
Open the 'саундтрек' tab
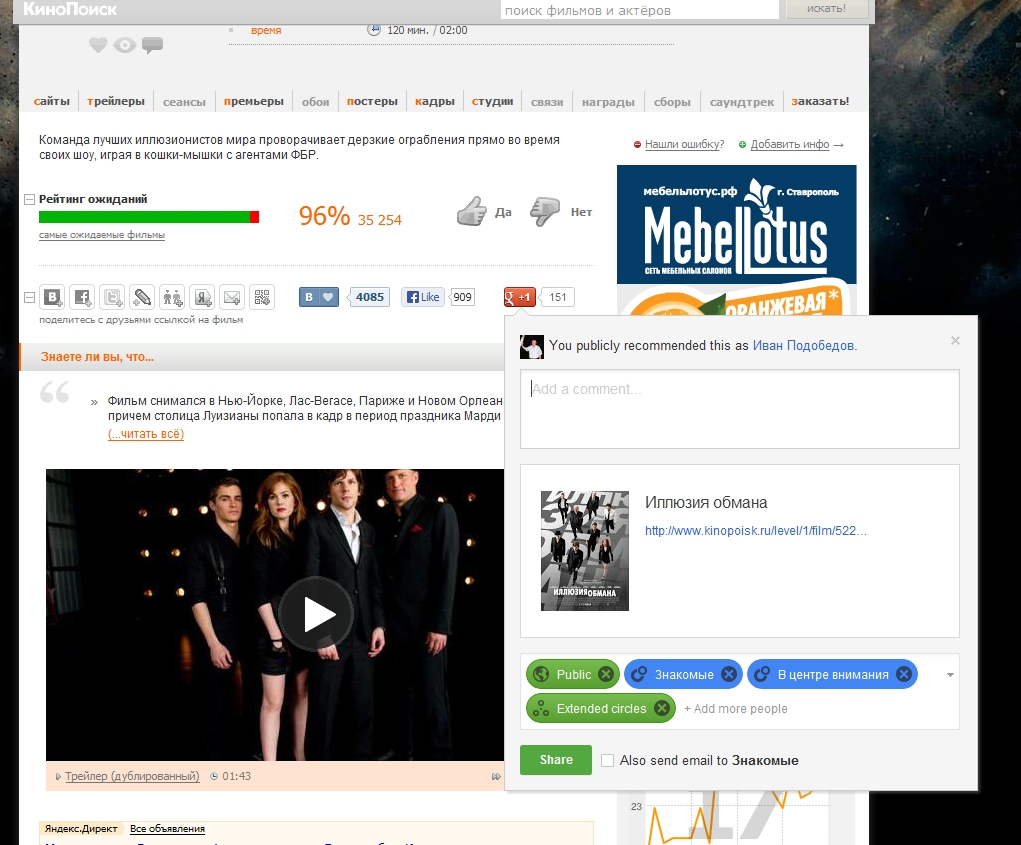tap(742, 102)
